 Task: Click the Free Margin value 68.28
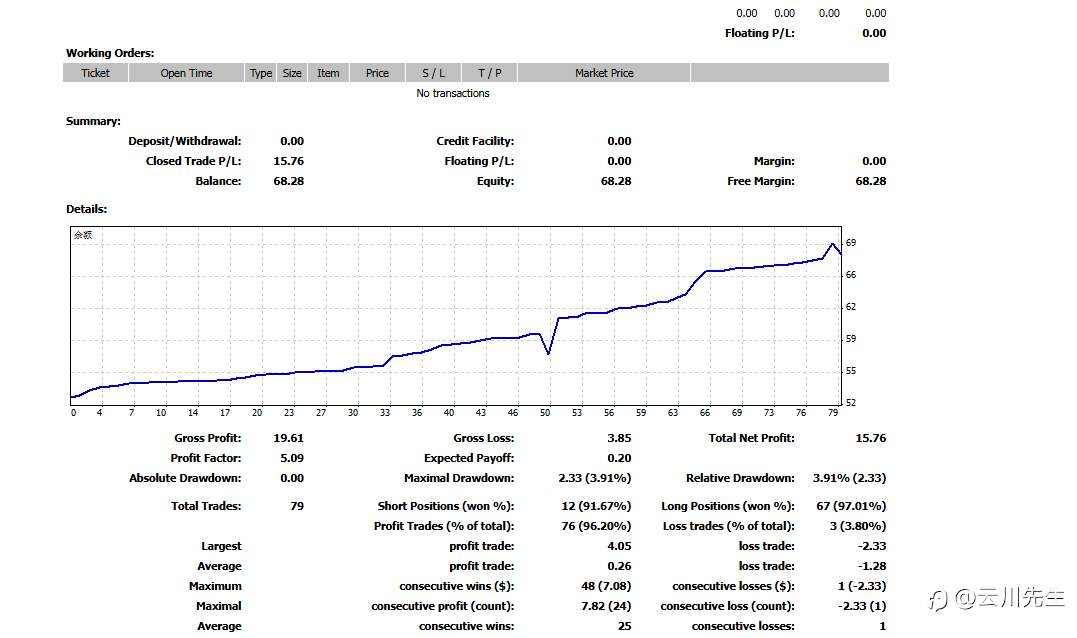(871, 181)
